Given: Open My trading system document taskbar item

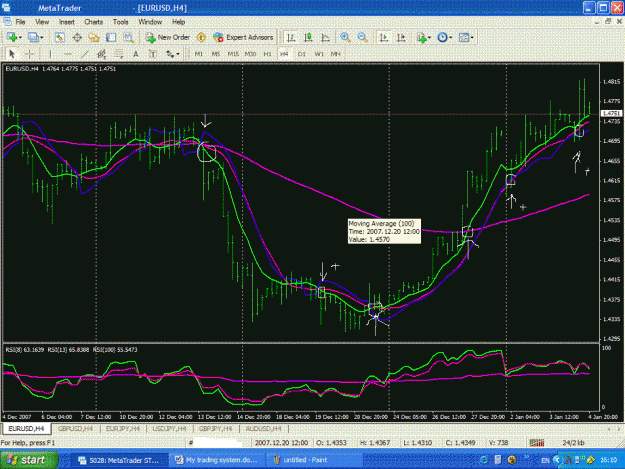Looking at the screenshot, I should coord(217,460).
